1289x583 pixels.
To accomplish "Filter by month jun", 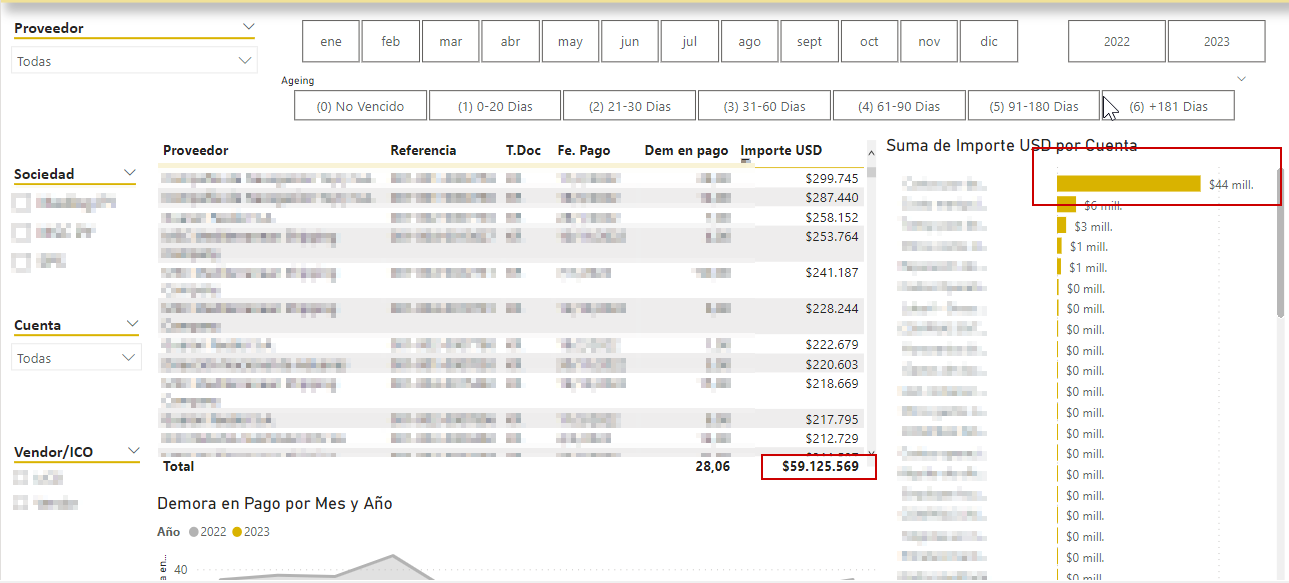I will [x=630, y=41].
